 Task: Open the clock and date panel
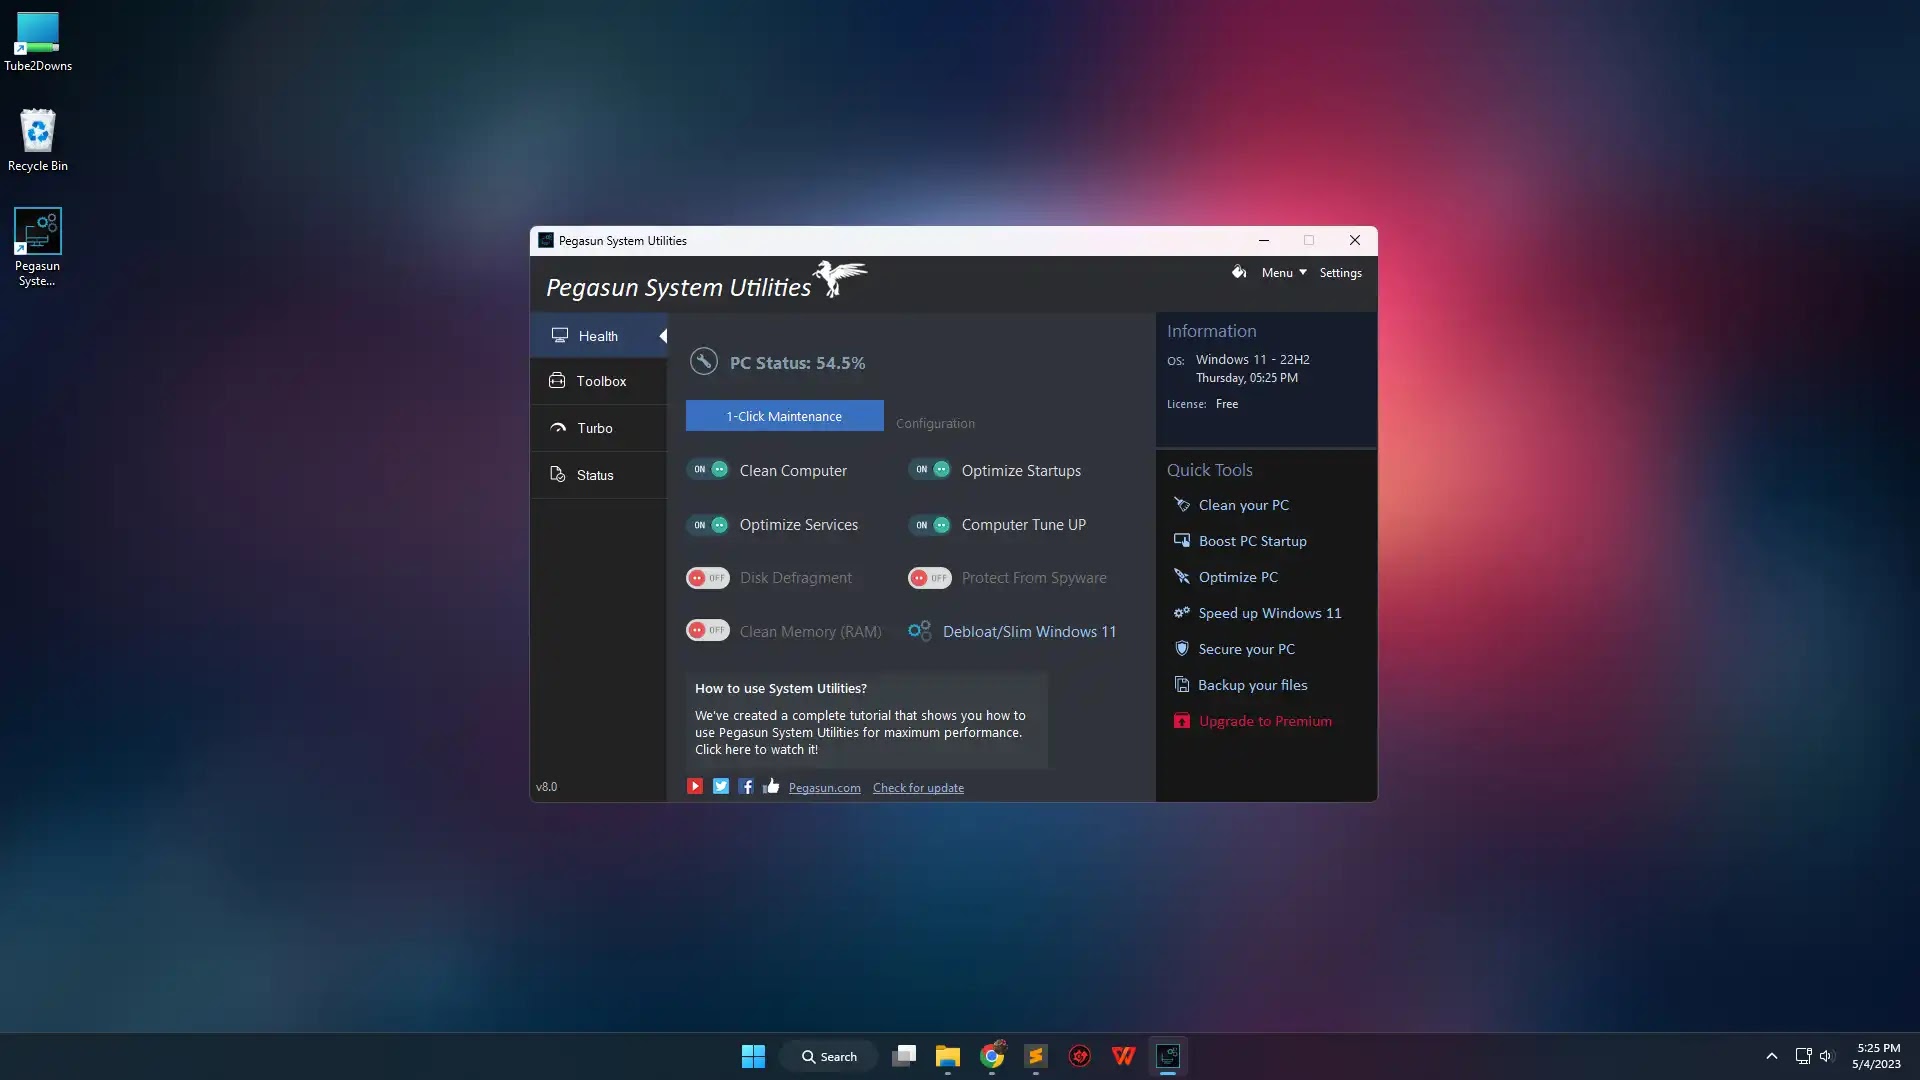1877,1056
